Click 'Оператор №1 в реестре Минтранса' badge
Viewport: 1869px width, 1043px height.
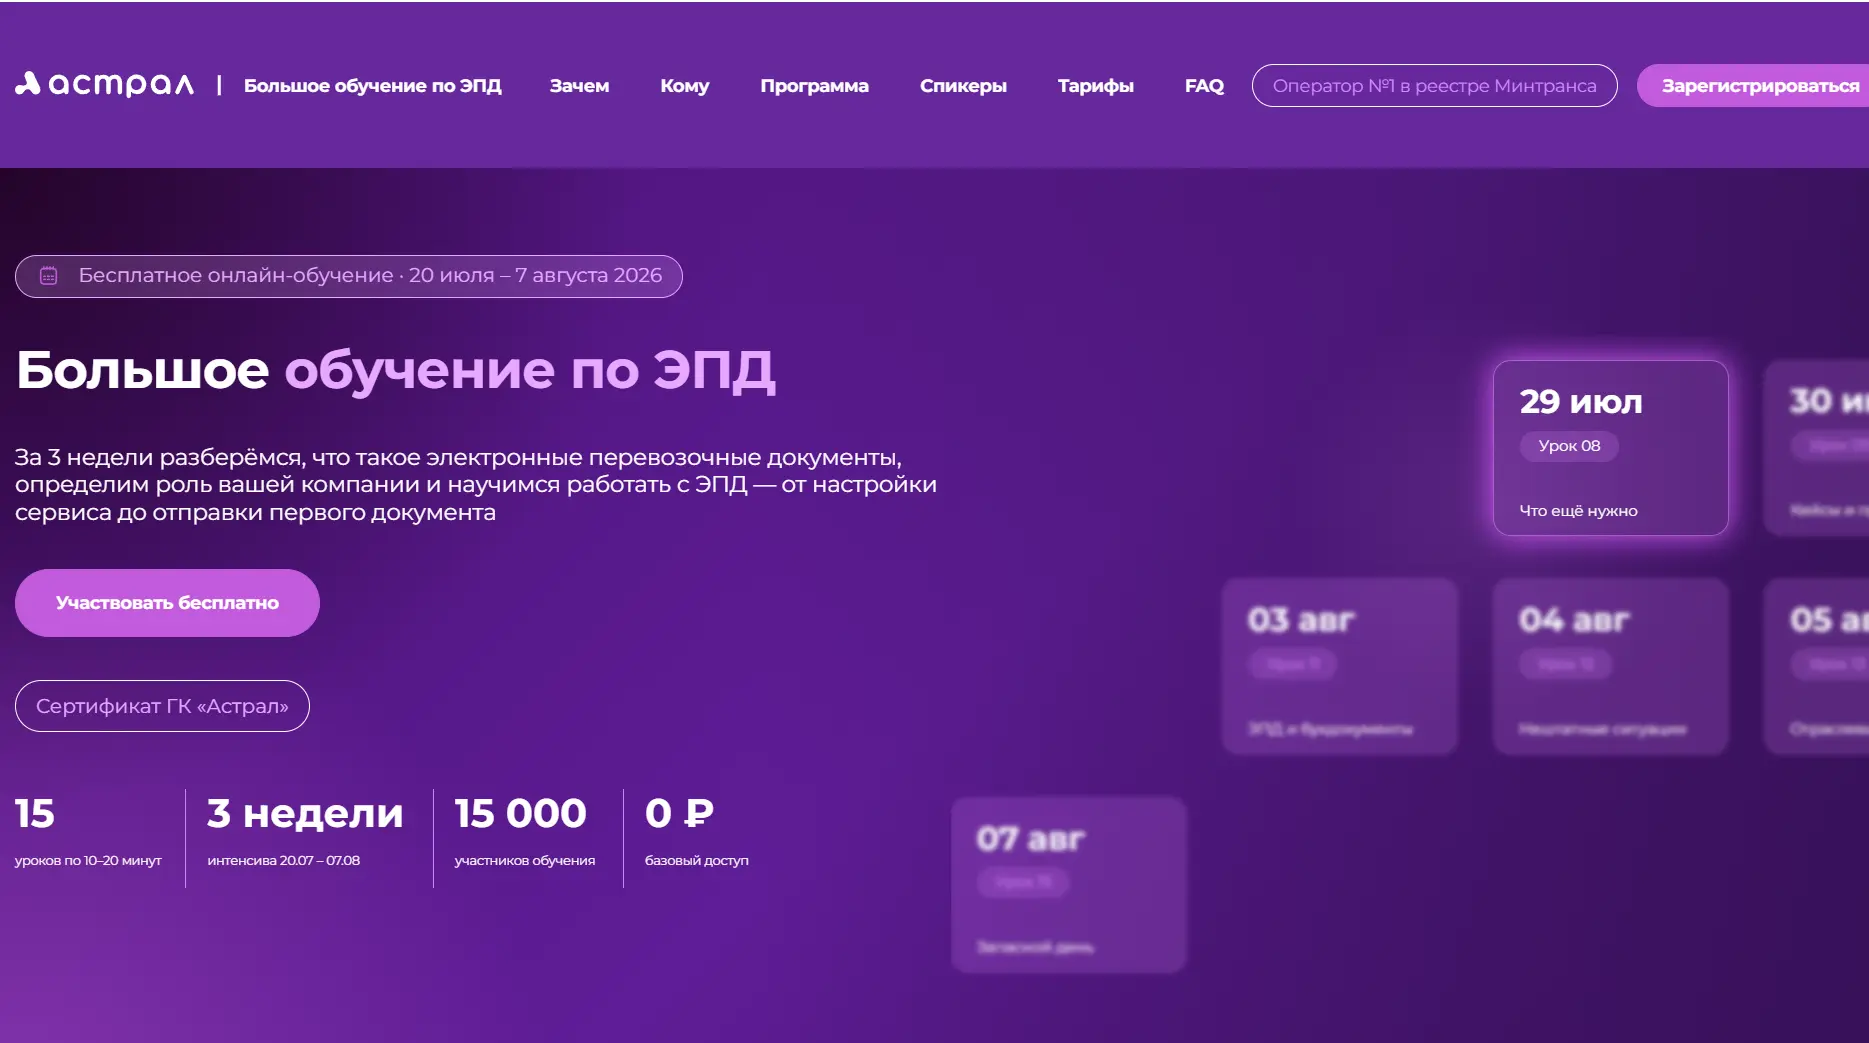(1434, 86)
